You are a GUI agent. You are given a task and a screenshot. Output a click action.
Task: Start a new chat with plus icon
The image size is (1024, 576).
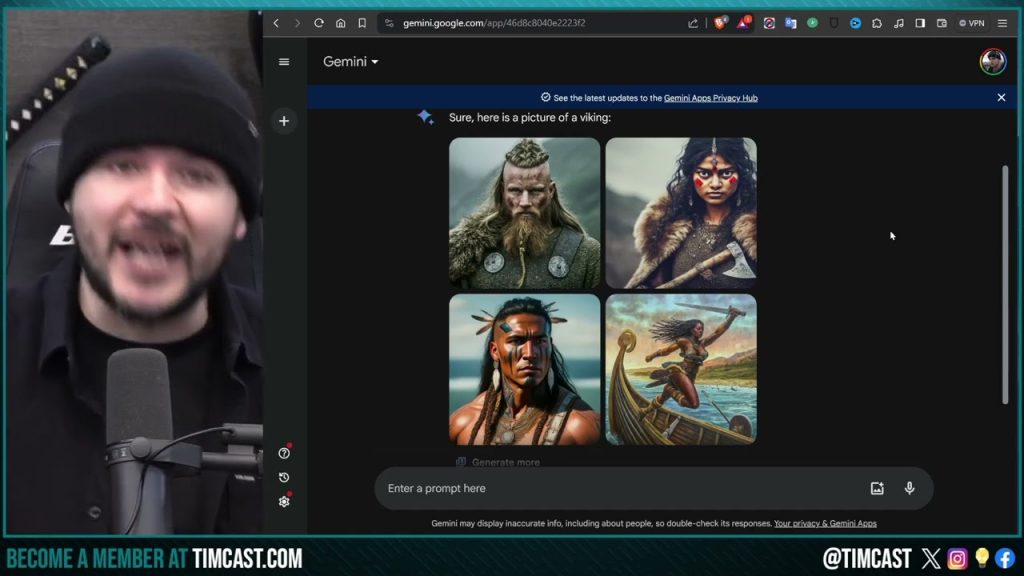284,121
